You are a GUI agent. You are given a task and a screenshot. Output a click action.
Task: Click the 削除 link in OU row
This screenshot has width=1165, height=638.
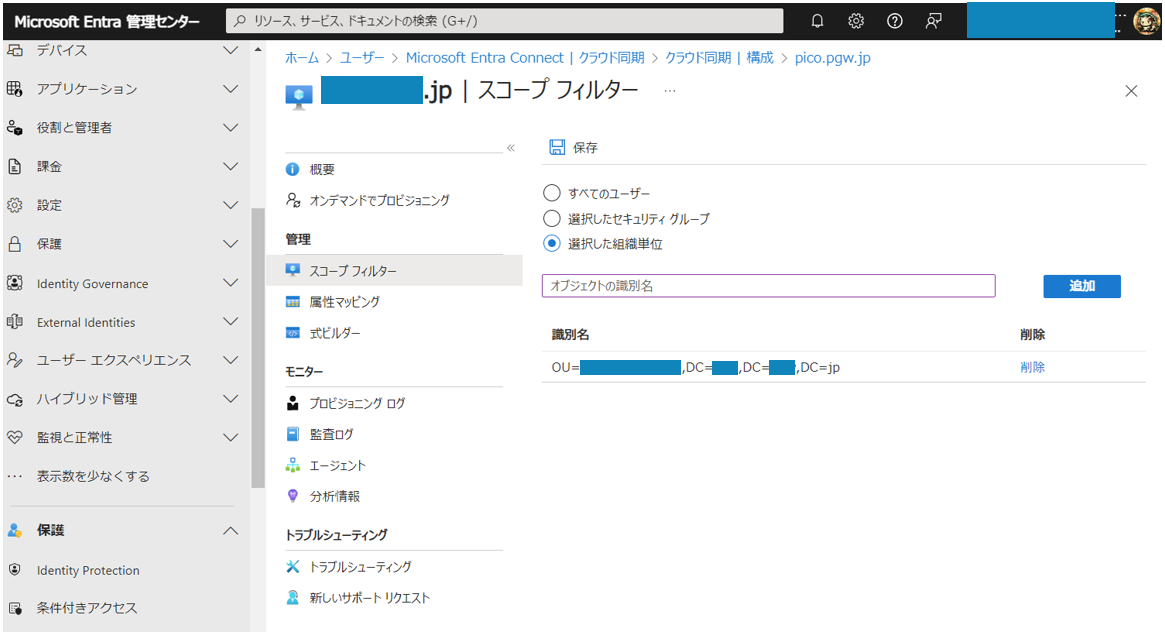[x=1032, y=367]
